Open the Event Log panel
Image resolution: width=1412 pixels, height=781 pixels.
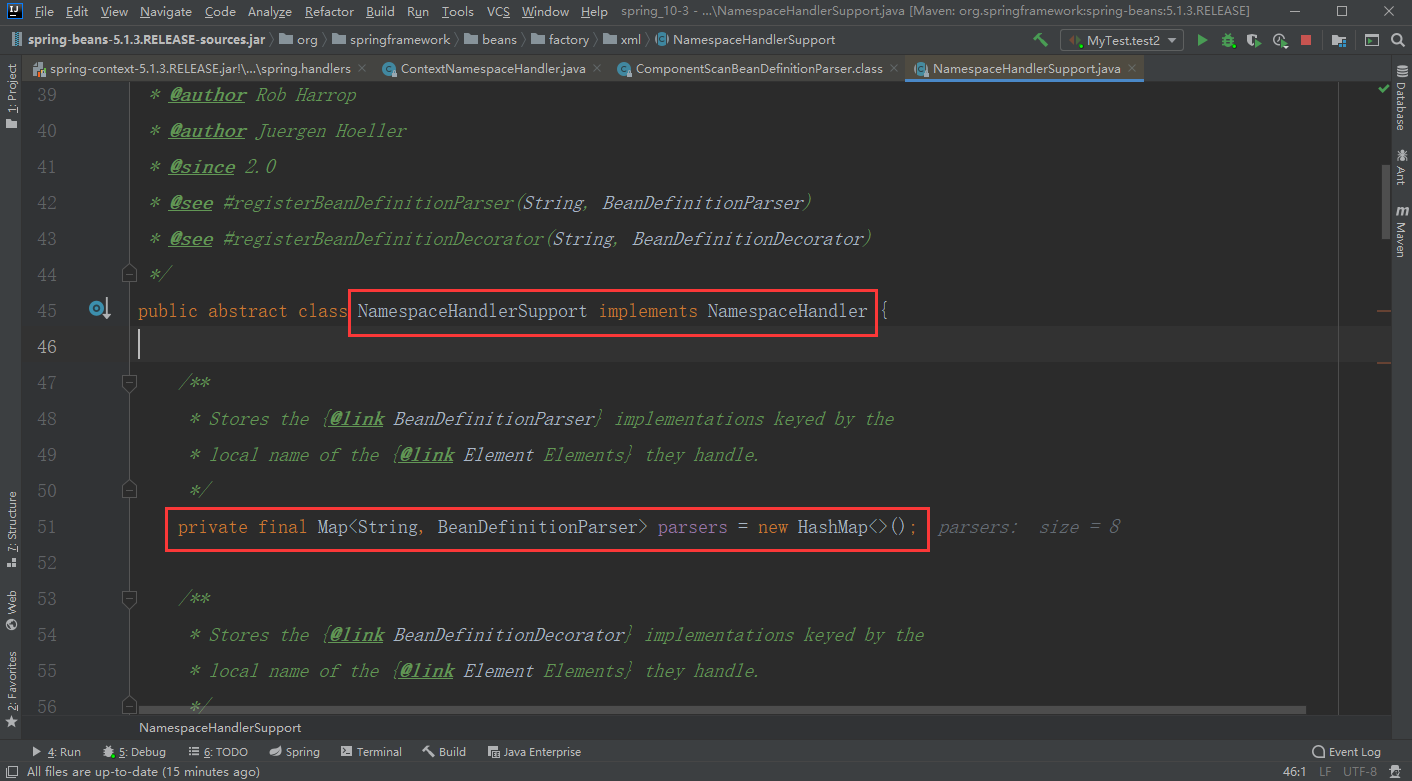1346,751
